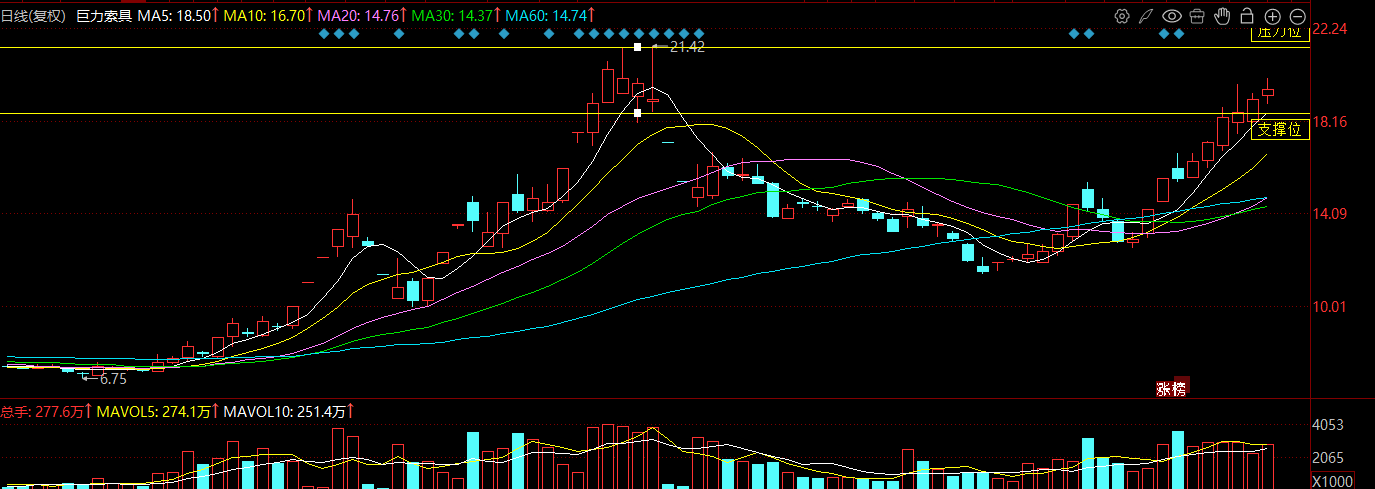Zoom in with the plus circle icon
This screenshot has width=1375, height=489.
pos(1272,16)
